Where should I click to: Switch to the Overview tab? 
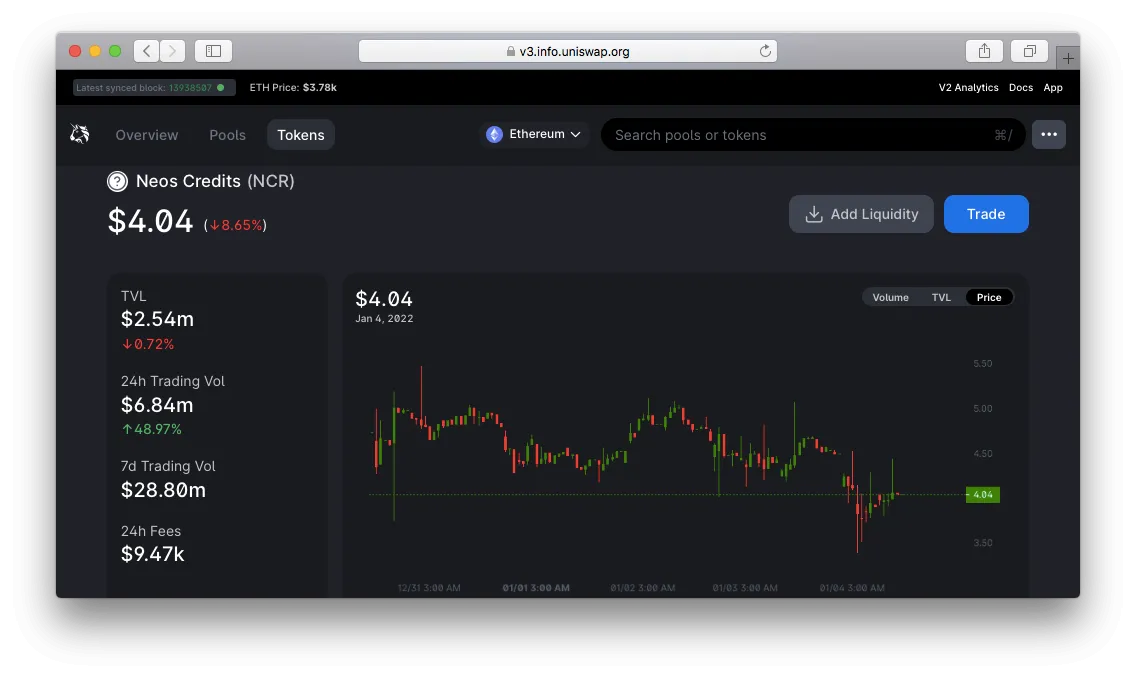[x=146, y=135]
